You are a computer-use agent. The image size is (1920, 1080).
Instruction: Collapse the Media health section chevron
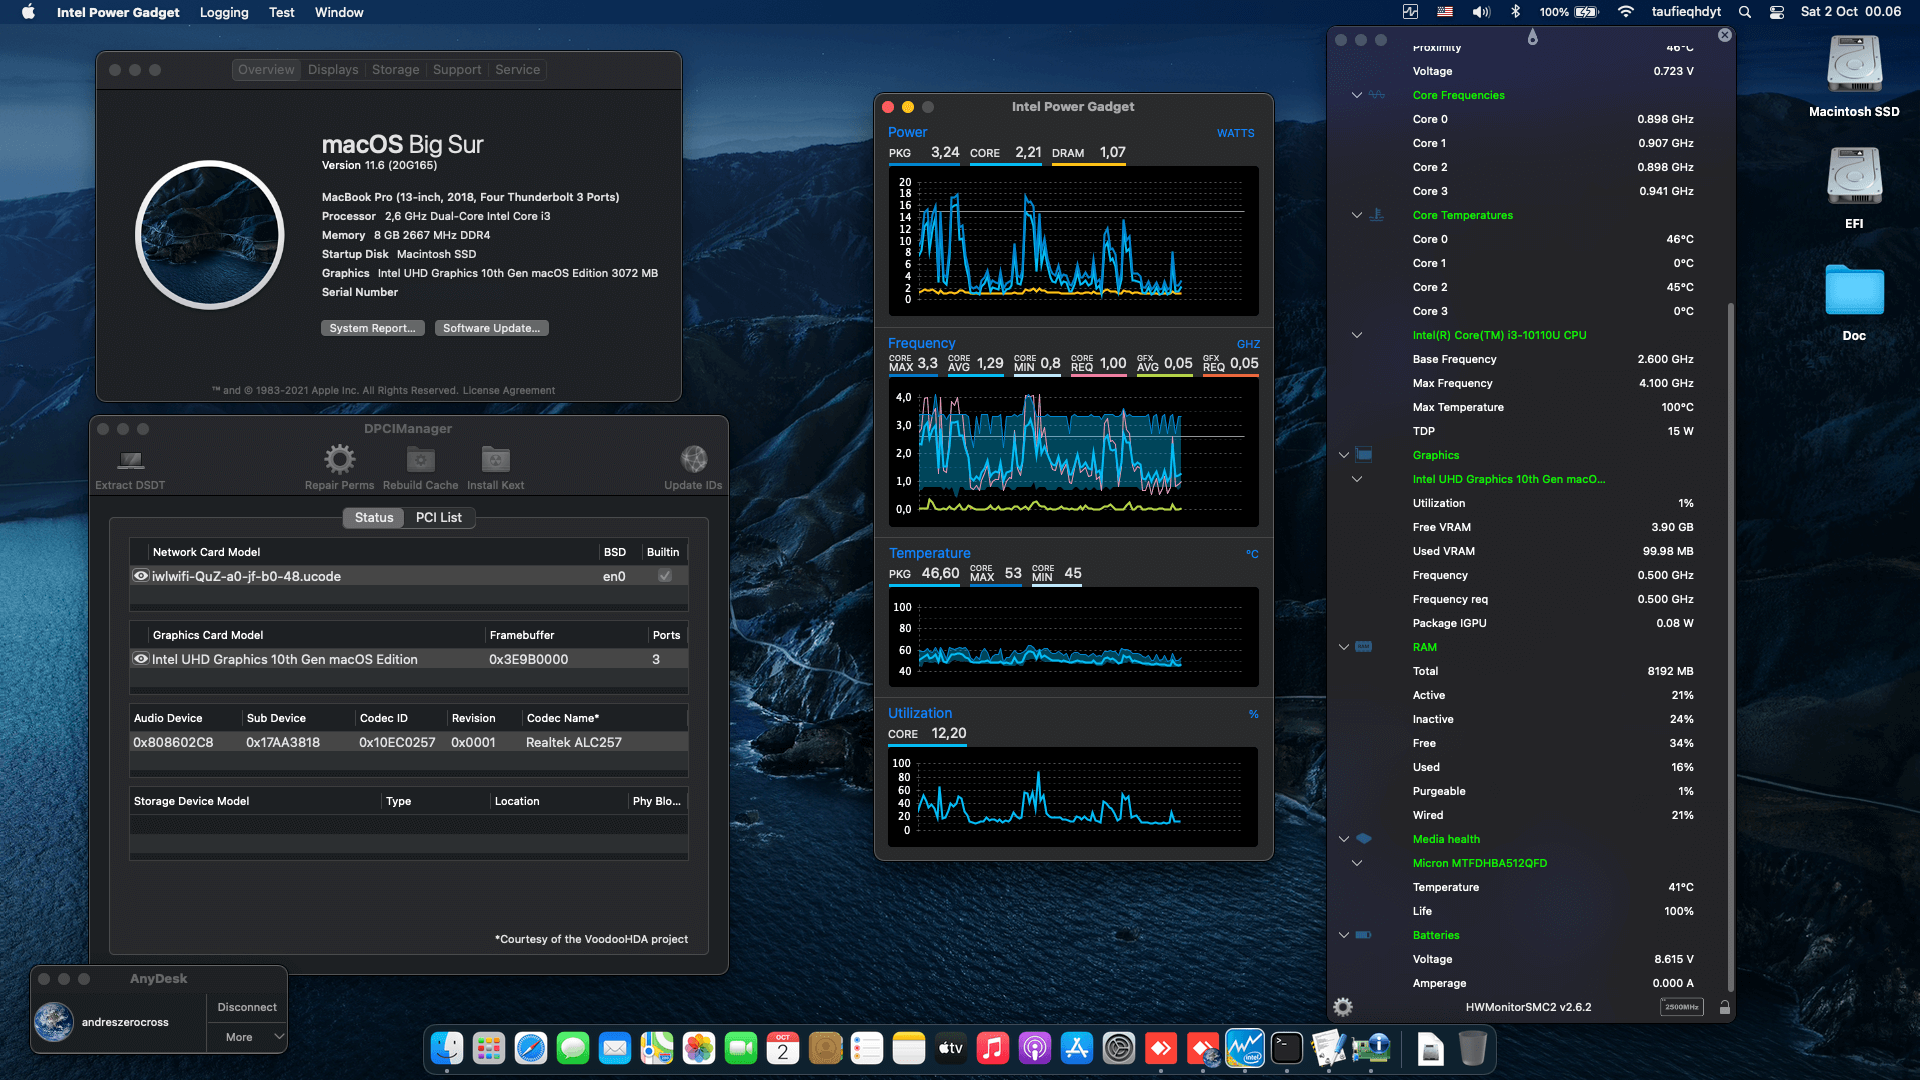1344,839
